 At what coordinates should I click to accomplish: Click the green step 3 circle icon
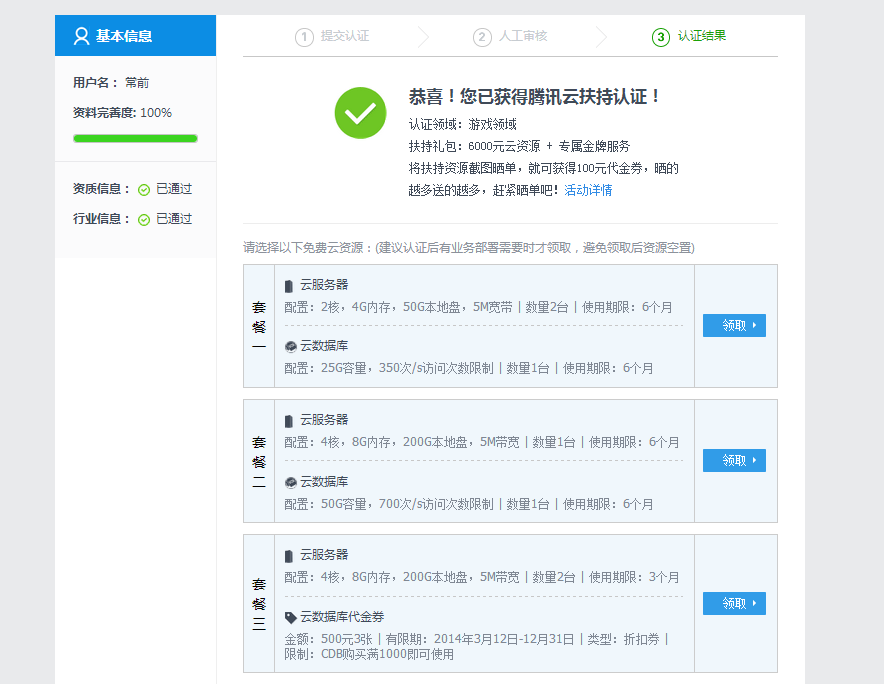coord(661,37)
